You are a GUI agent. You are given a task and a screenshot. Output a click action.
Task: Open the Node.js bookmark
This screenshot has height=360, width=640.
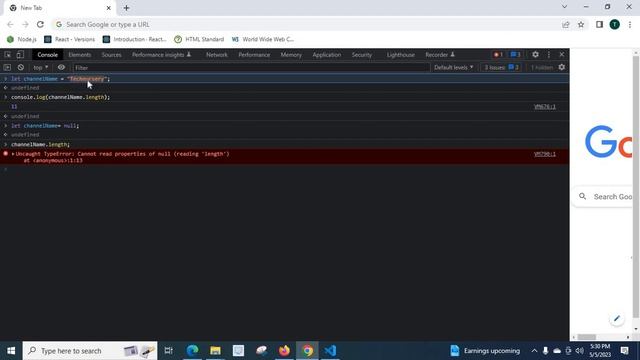point(22,39)
